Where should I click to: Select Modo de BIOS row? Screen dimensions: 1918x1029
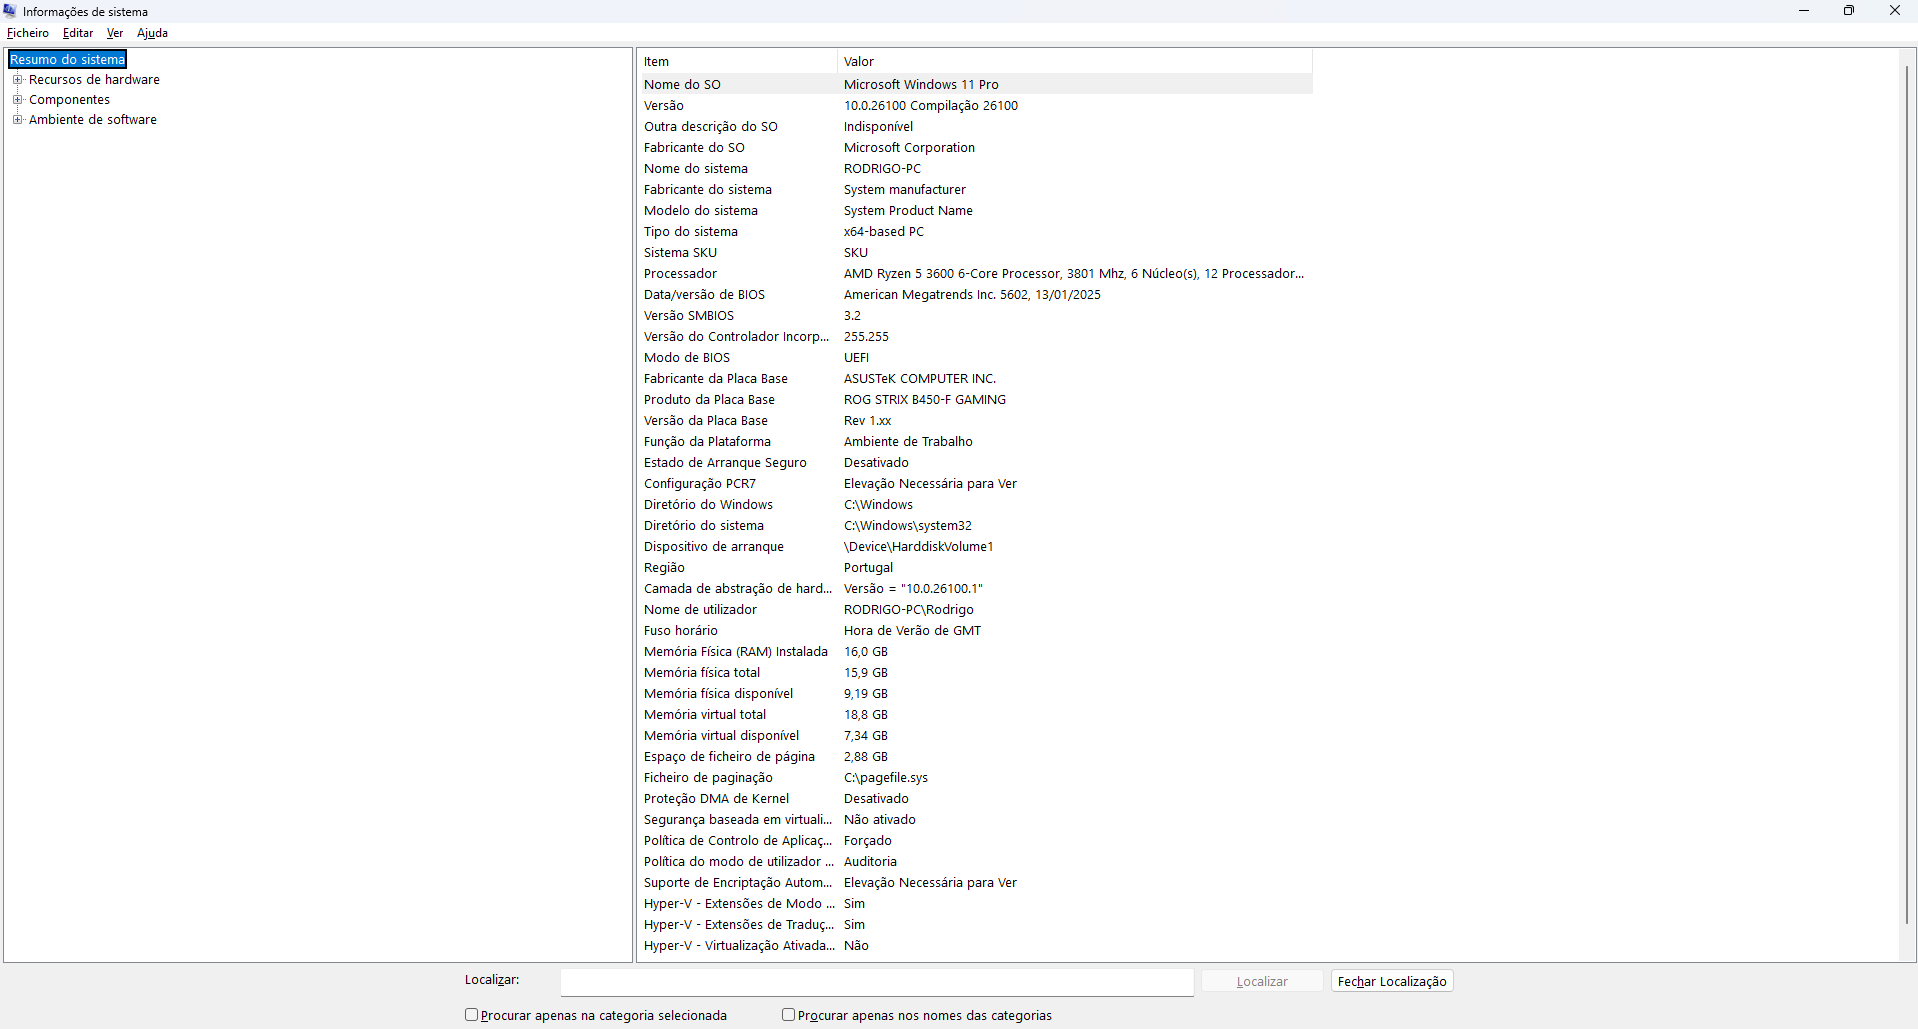pos(975,358)
